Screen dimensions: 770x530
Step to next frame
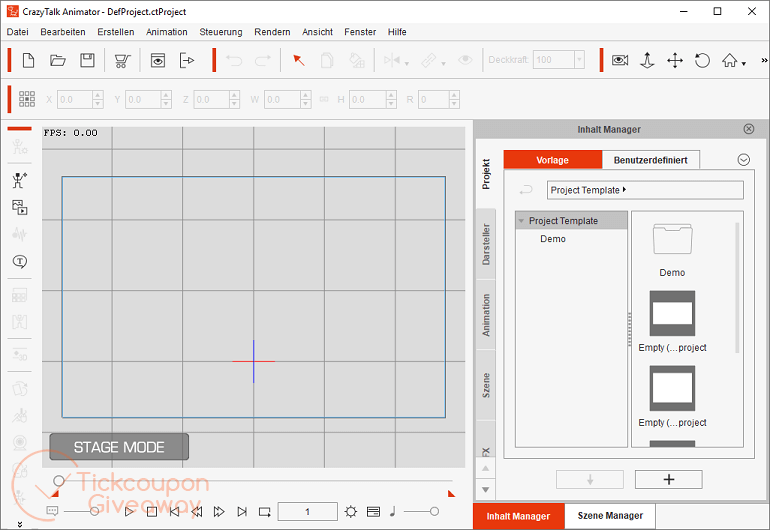[219, 512]
